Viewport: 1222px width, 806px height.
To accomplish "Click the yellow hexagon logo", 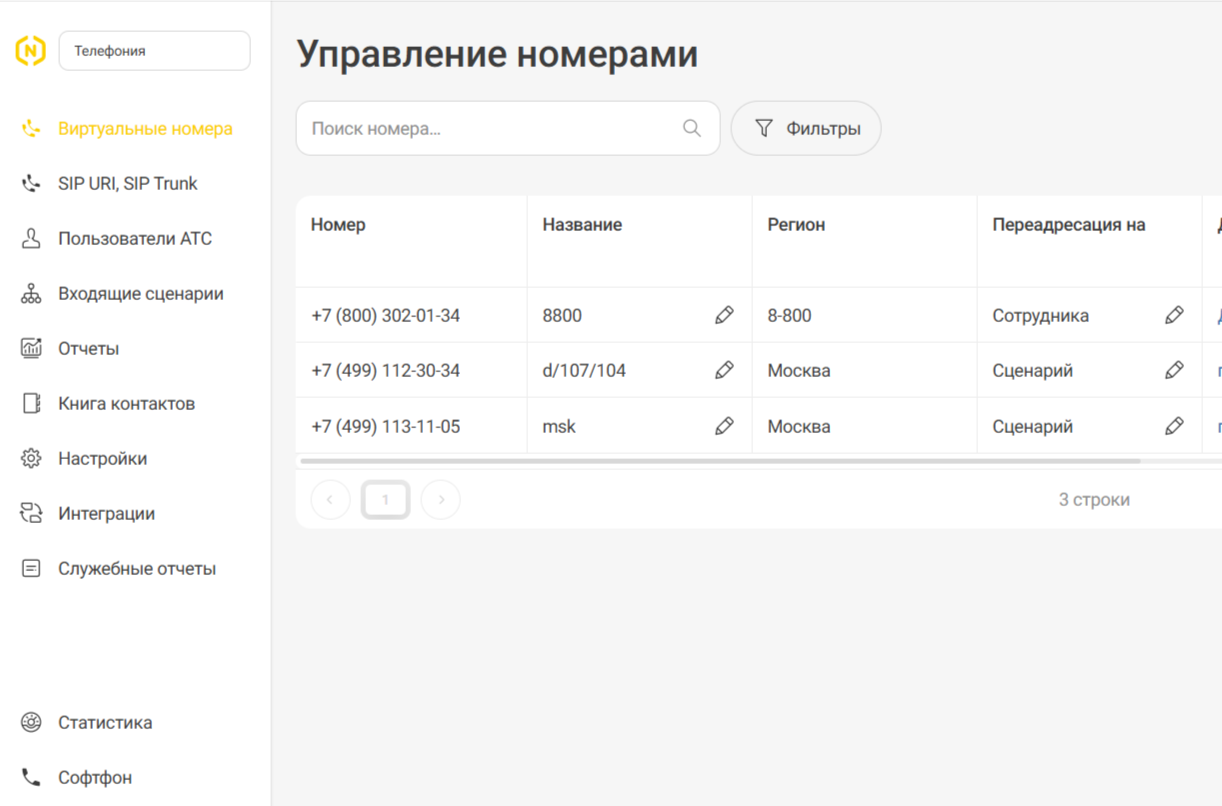I will pyautogui.click(x=31, y=50).
